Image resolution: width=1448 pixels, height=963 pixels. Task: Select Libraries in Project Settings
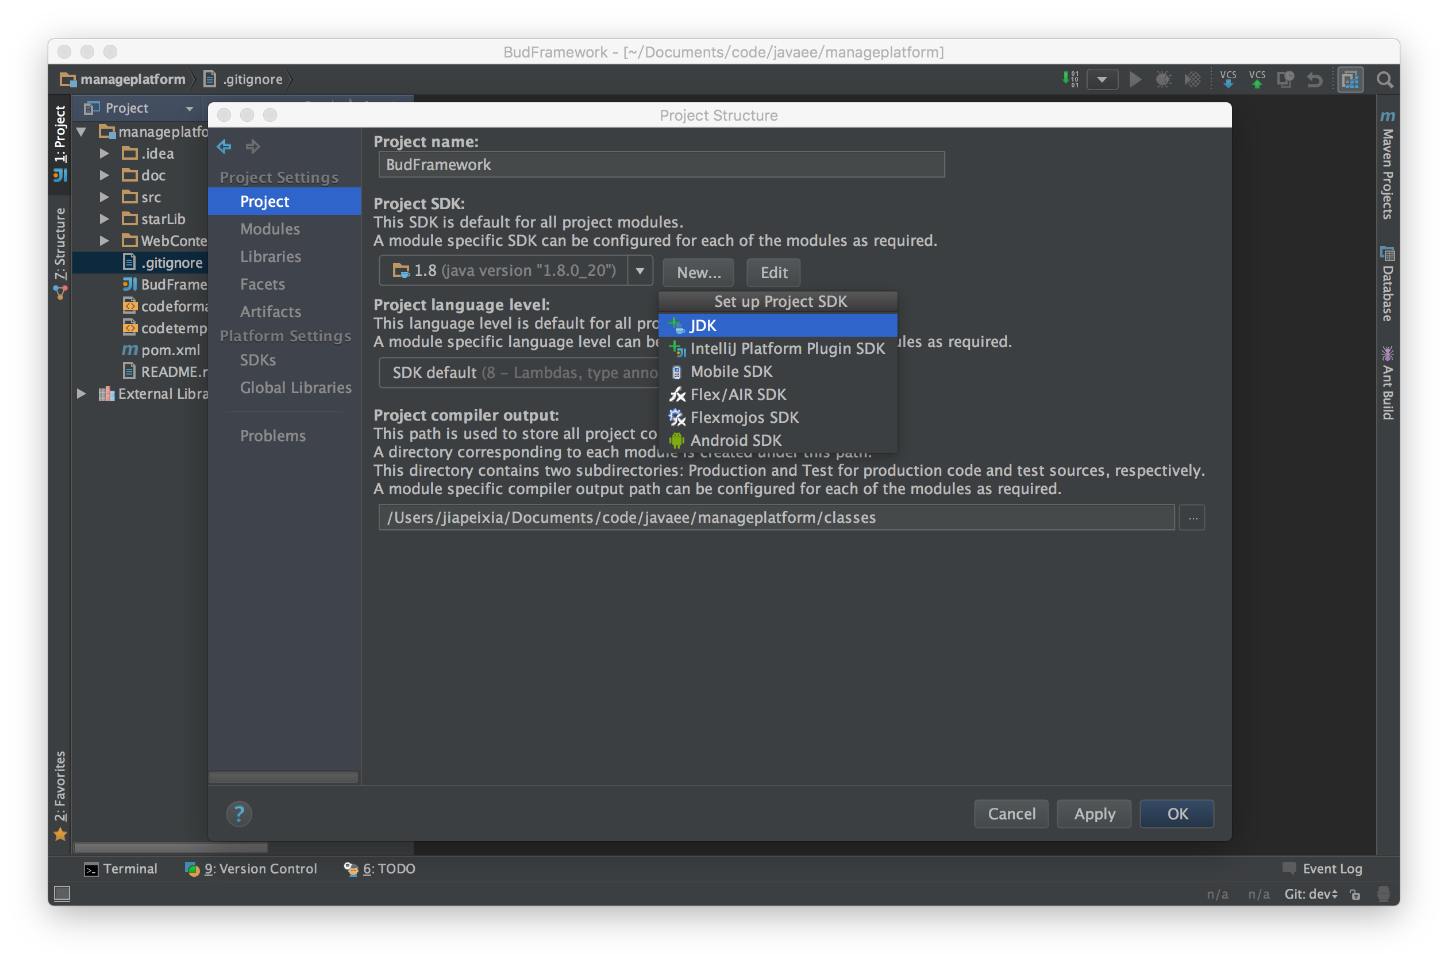pyautogui.click(x=270, y=257)
